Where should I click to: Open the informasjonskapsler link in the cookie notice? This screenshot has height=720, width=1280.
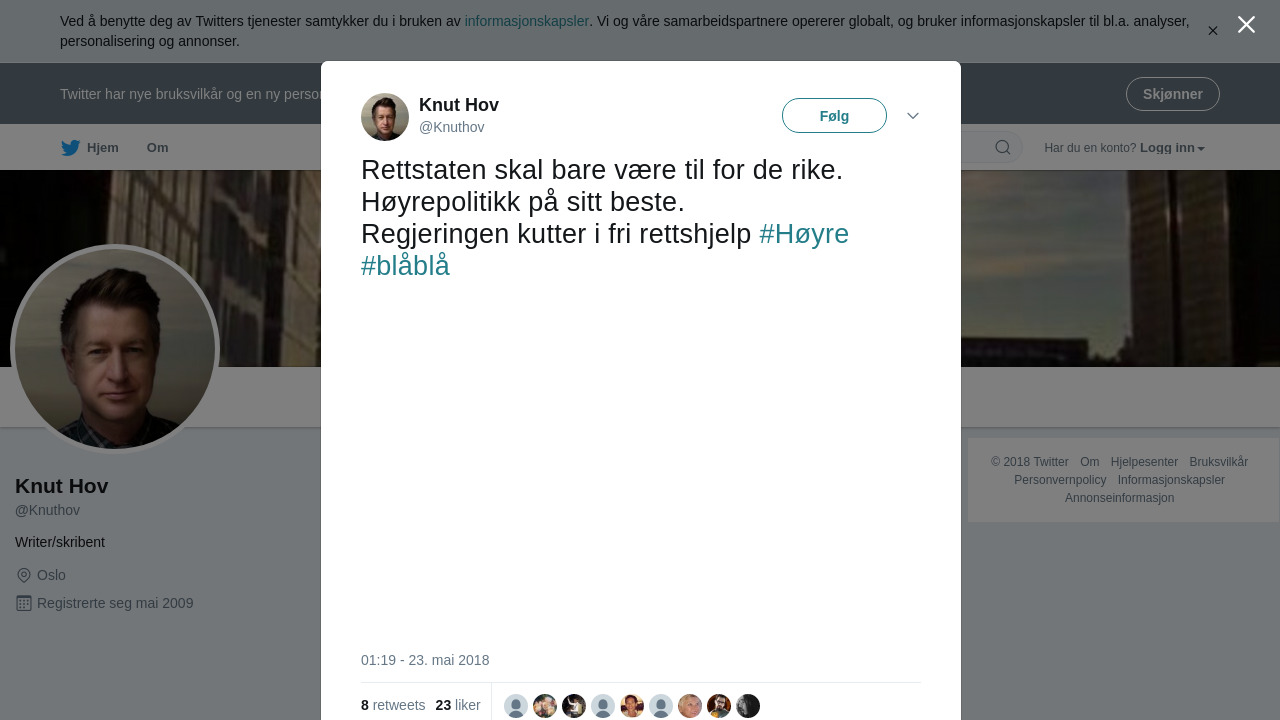pos(526,21)
